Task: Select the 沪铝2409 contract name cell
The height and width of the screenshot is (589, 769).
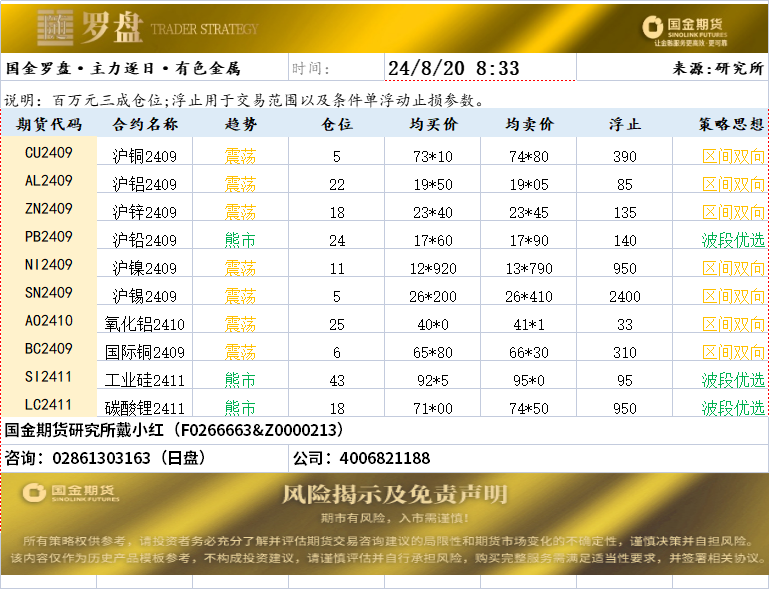Action: tap(145, 179)
